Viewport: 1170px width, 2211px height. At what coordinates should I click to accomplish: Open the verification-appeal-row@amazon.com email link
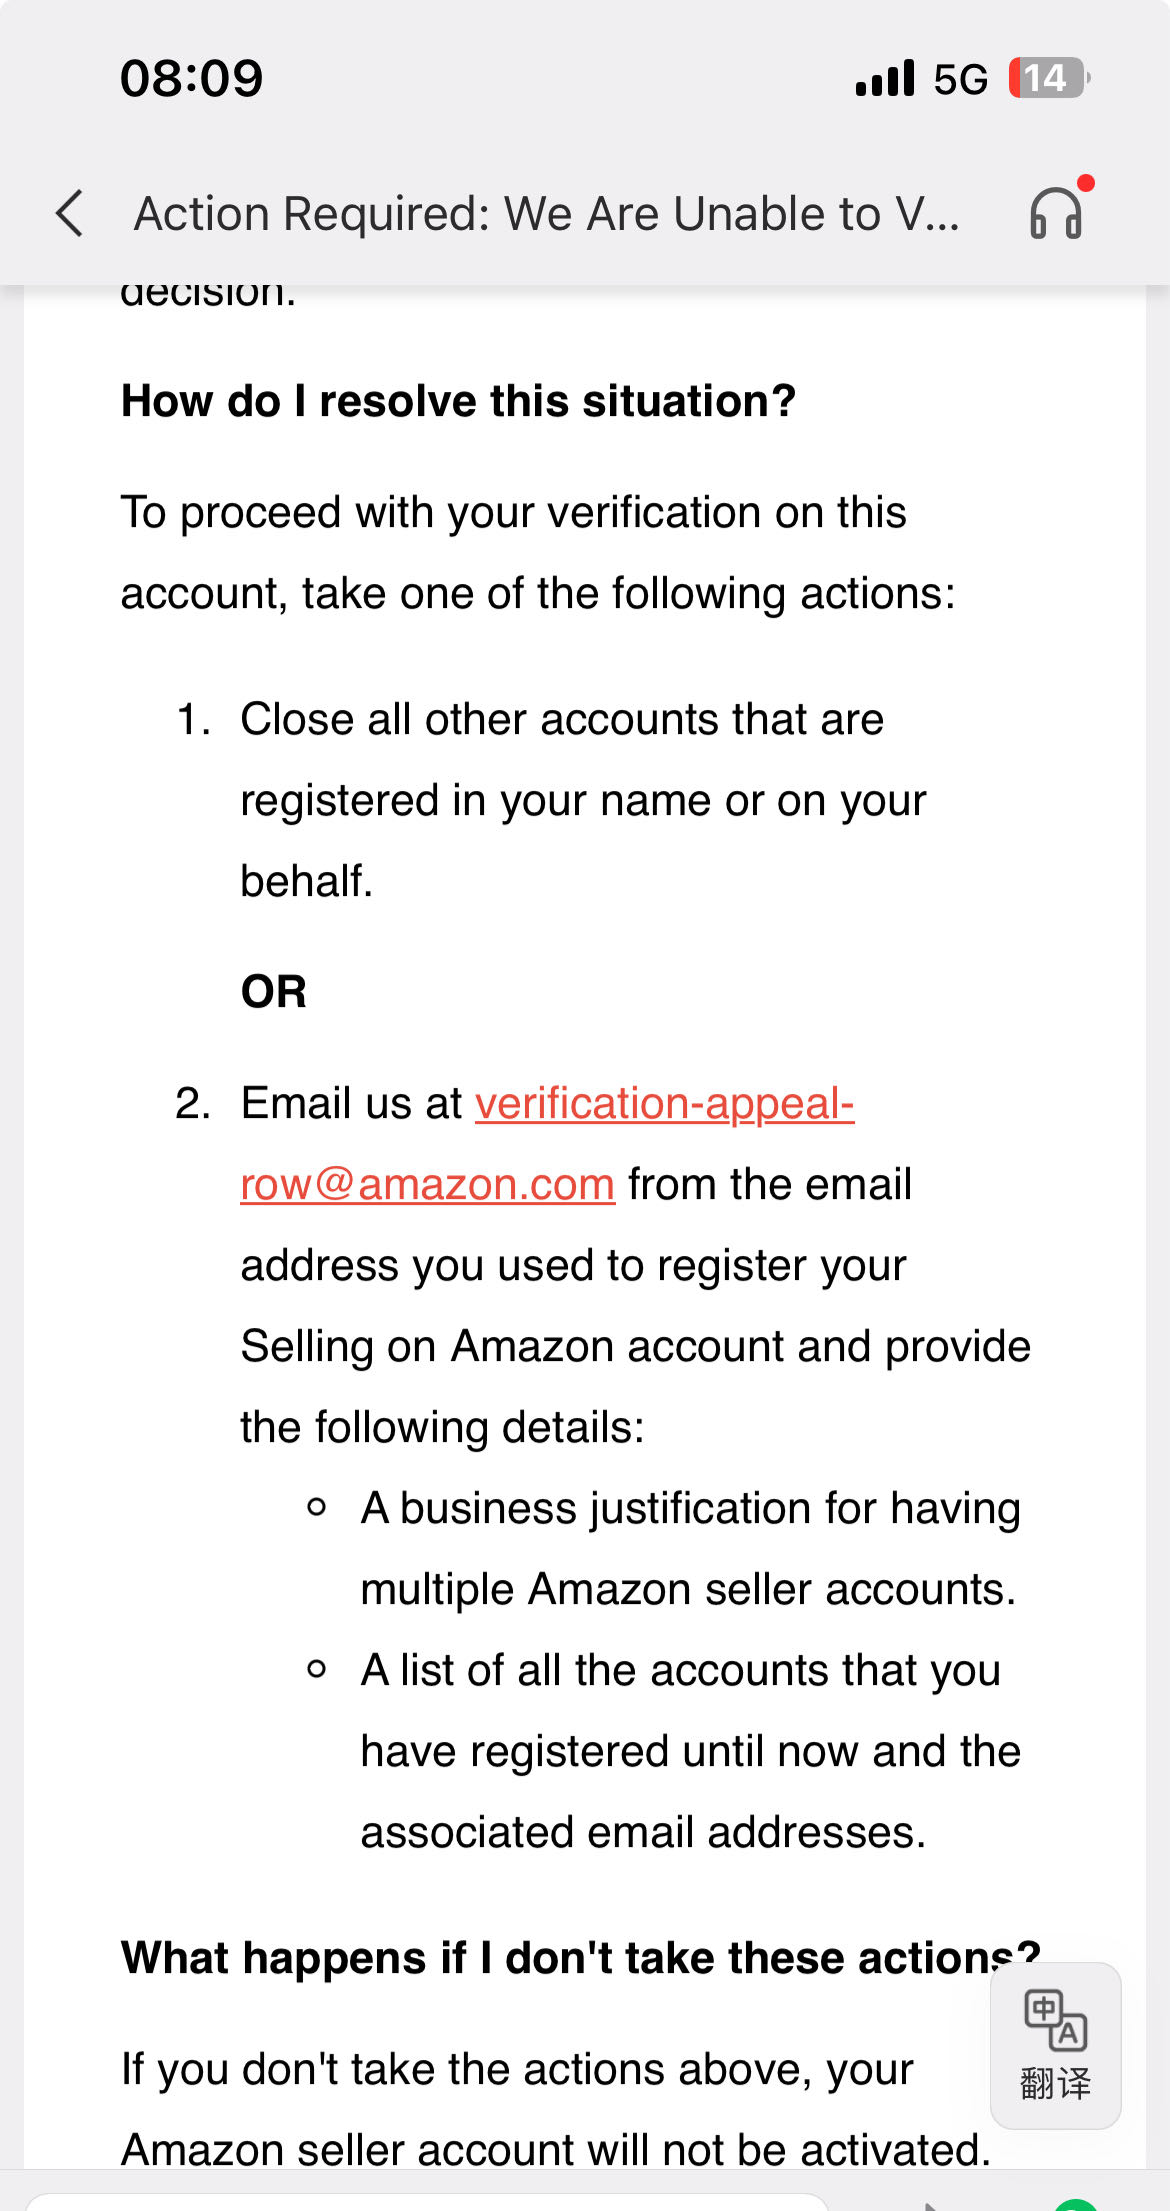[x=547, y=1144]
